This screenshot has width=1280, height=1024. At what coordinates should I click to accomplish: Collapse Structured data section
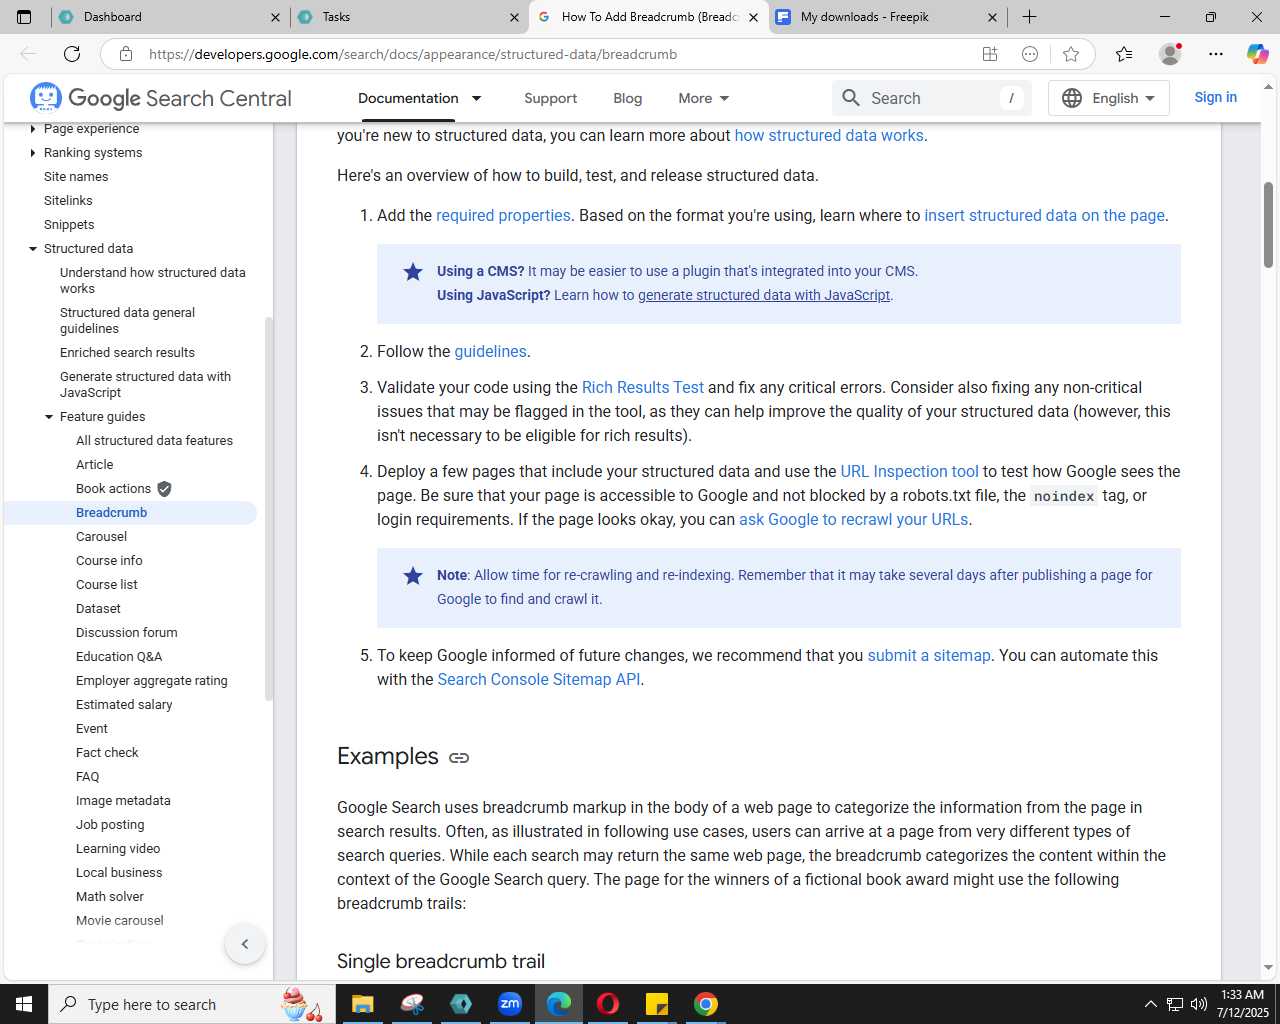coord(33,249)
